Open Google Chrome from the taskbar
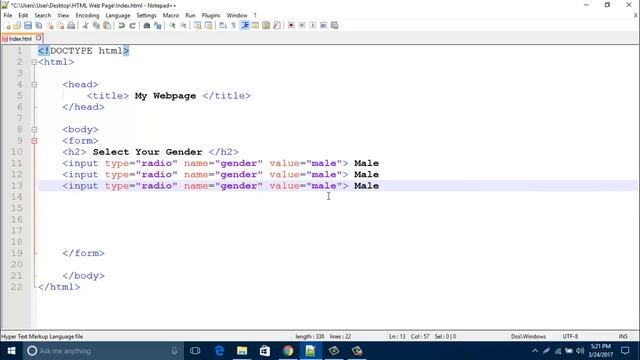This screenshot has height=360, width=640. pyautogui.click(x=288, y=351)
